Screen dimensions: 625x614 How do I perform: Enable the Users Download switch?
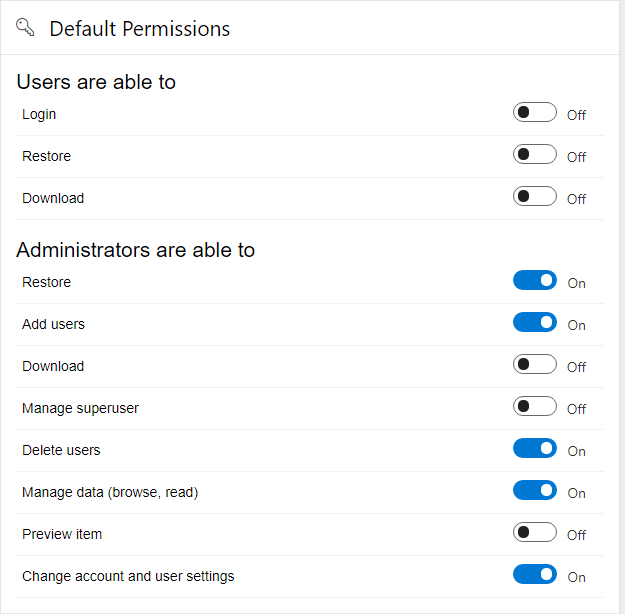535,197
